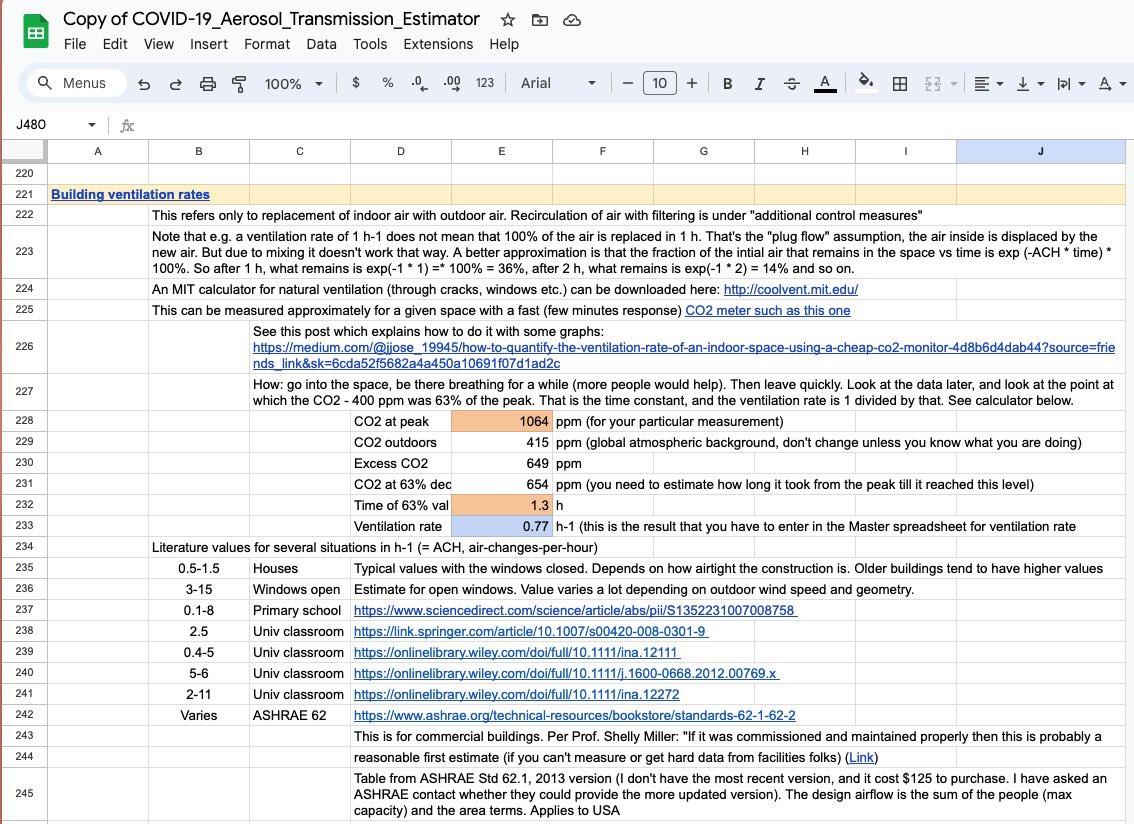Open the 'CO2 meter such as this one' link
1134x824 pixels.
[767, 310]
